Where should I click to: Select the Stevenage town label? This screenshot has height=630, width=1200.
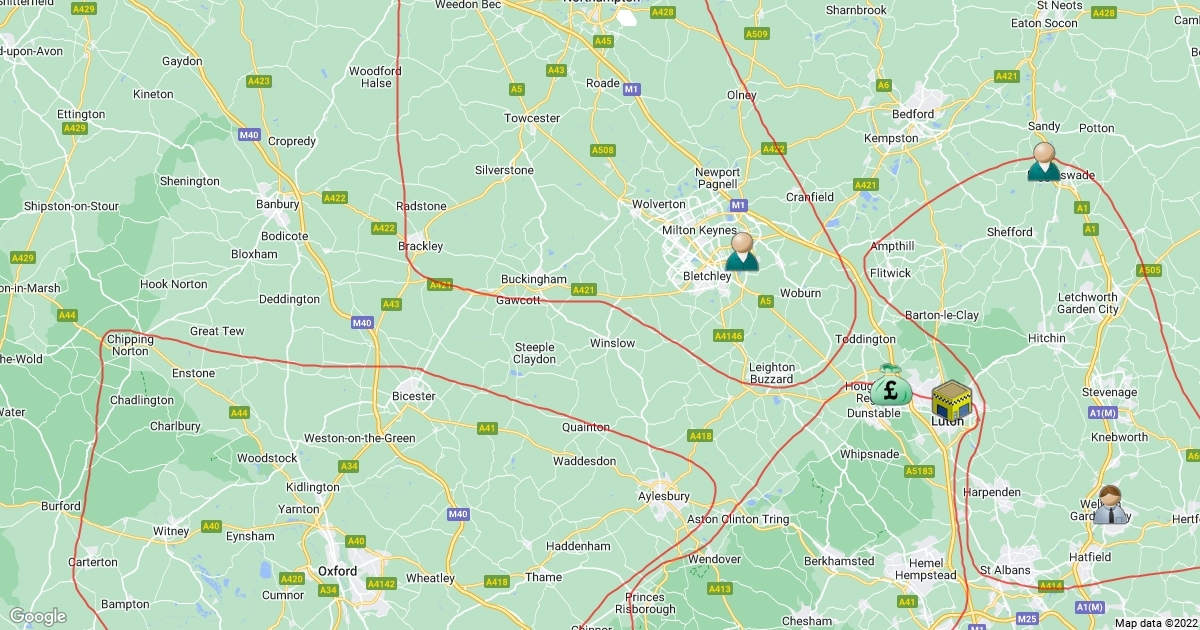1110,393
